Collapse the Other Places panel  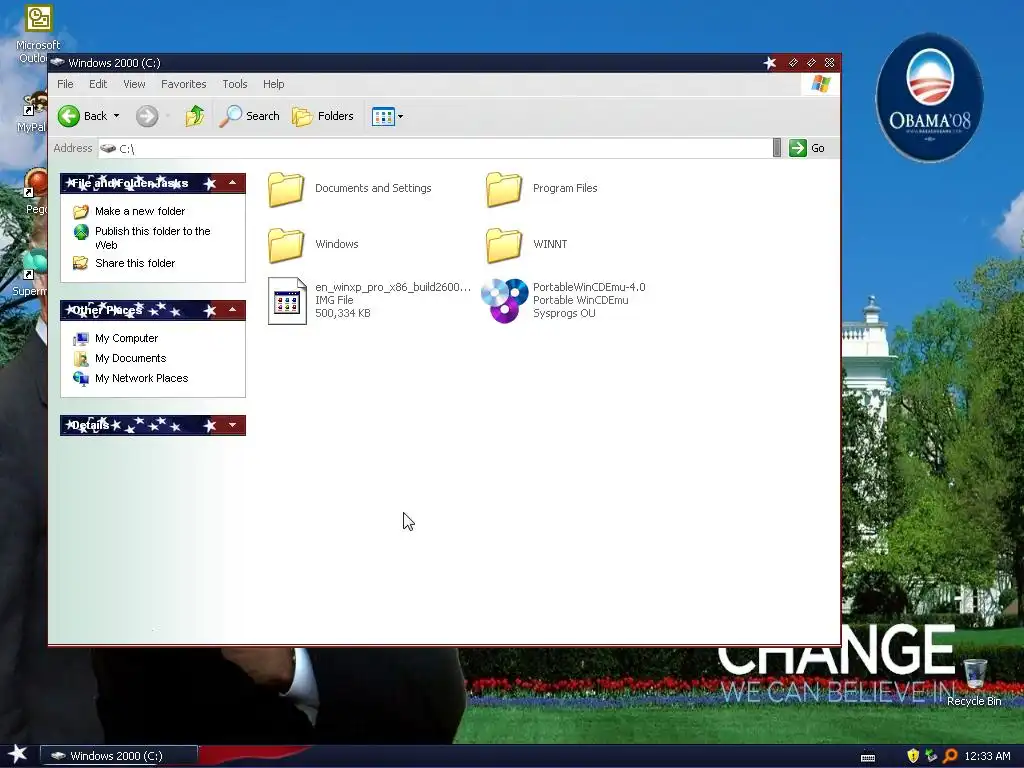tap(232, 310)
